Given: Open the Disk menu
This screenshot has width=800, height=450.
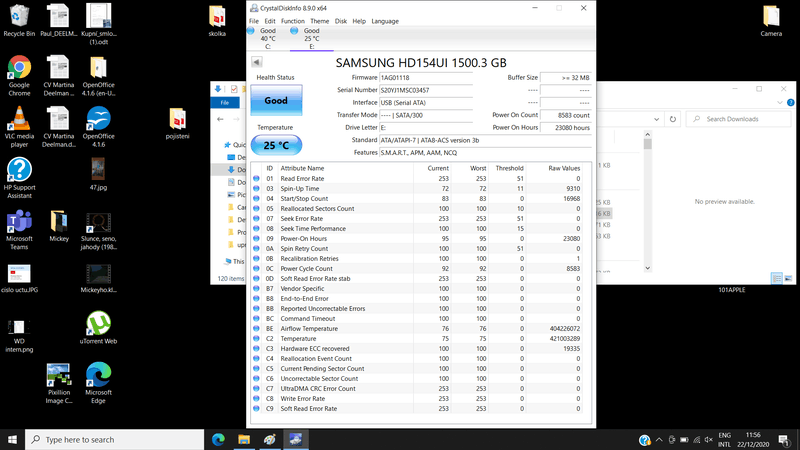Looking at the screenshot, I should coord(341,21).
